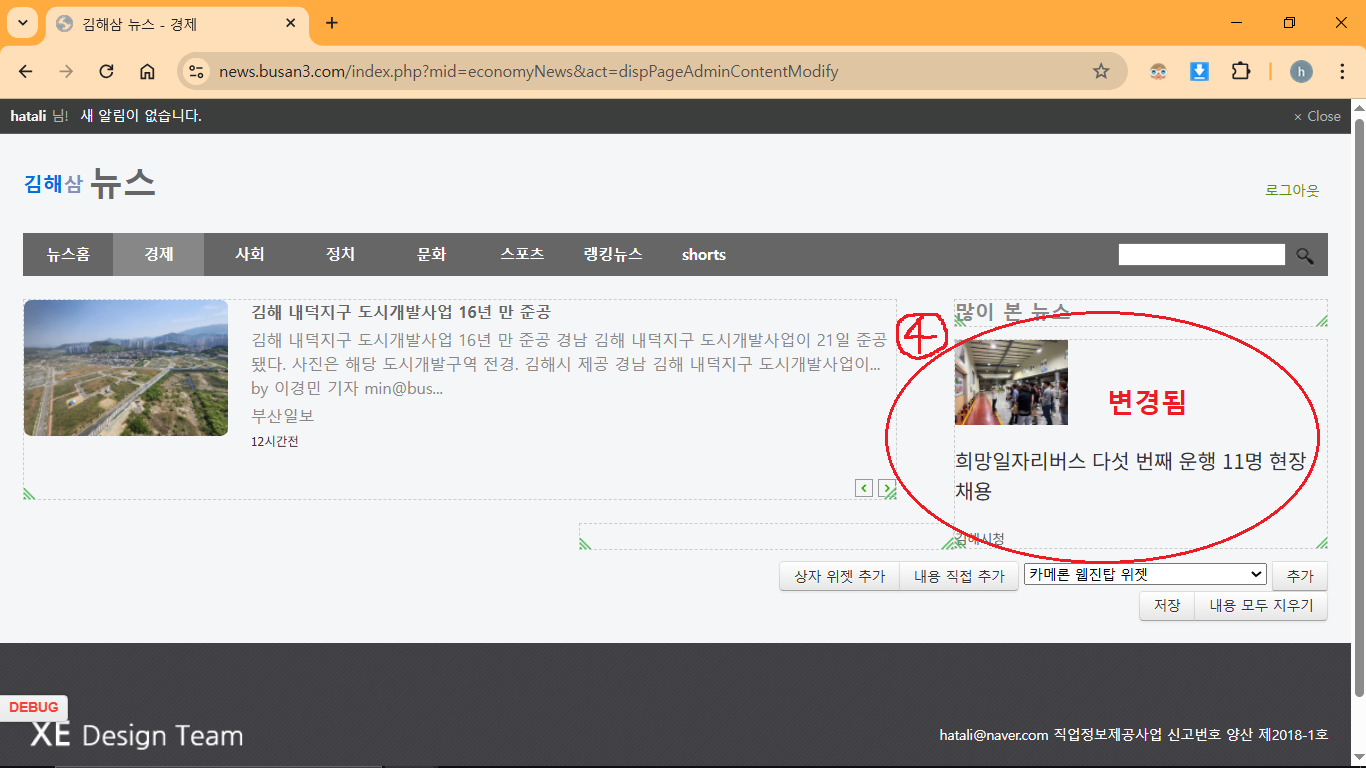Go to the browser home icon

[147, 71]
